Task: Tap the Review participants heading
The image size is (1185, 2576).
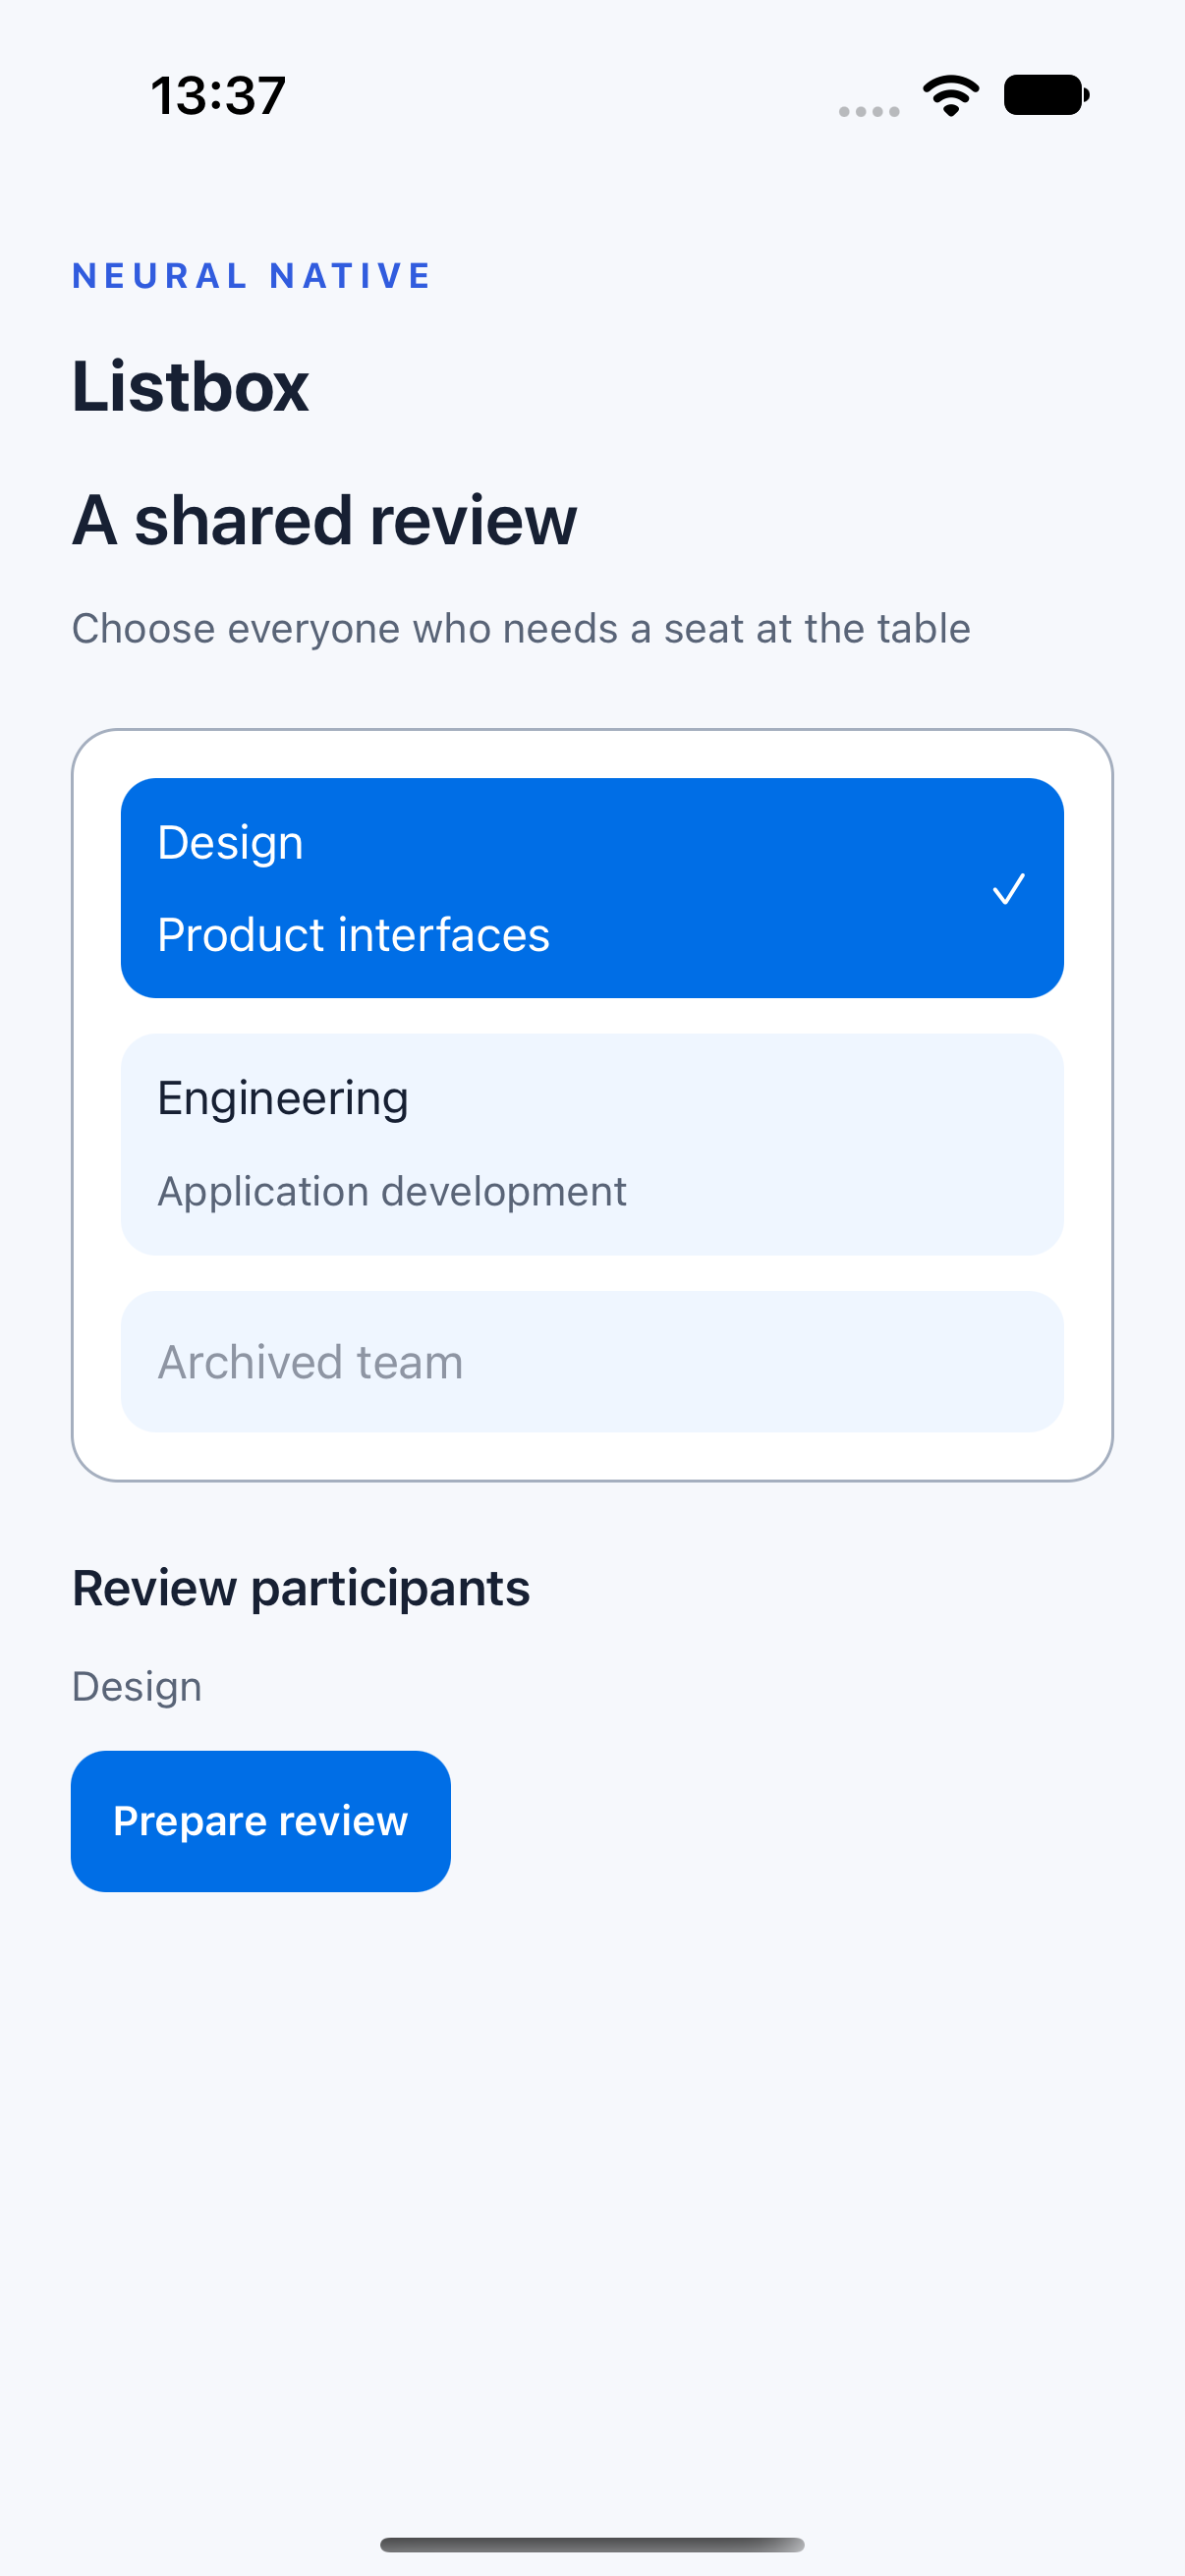Action: tap(301, 1588)
